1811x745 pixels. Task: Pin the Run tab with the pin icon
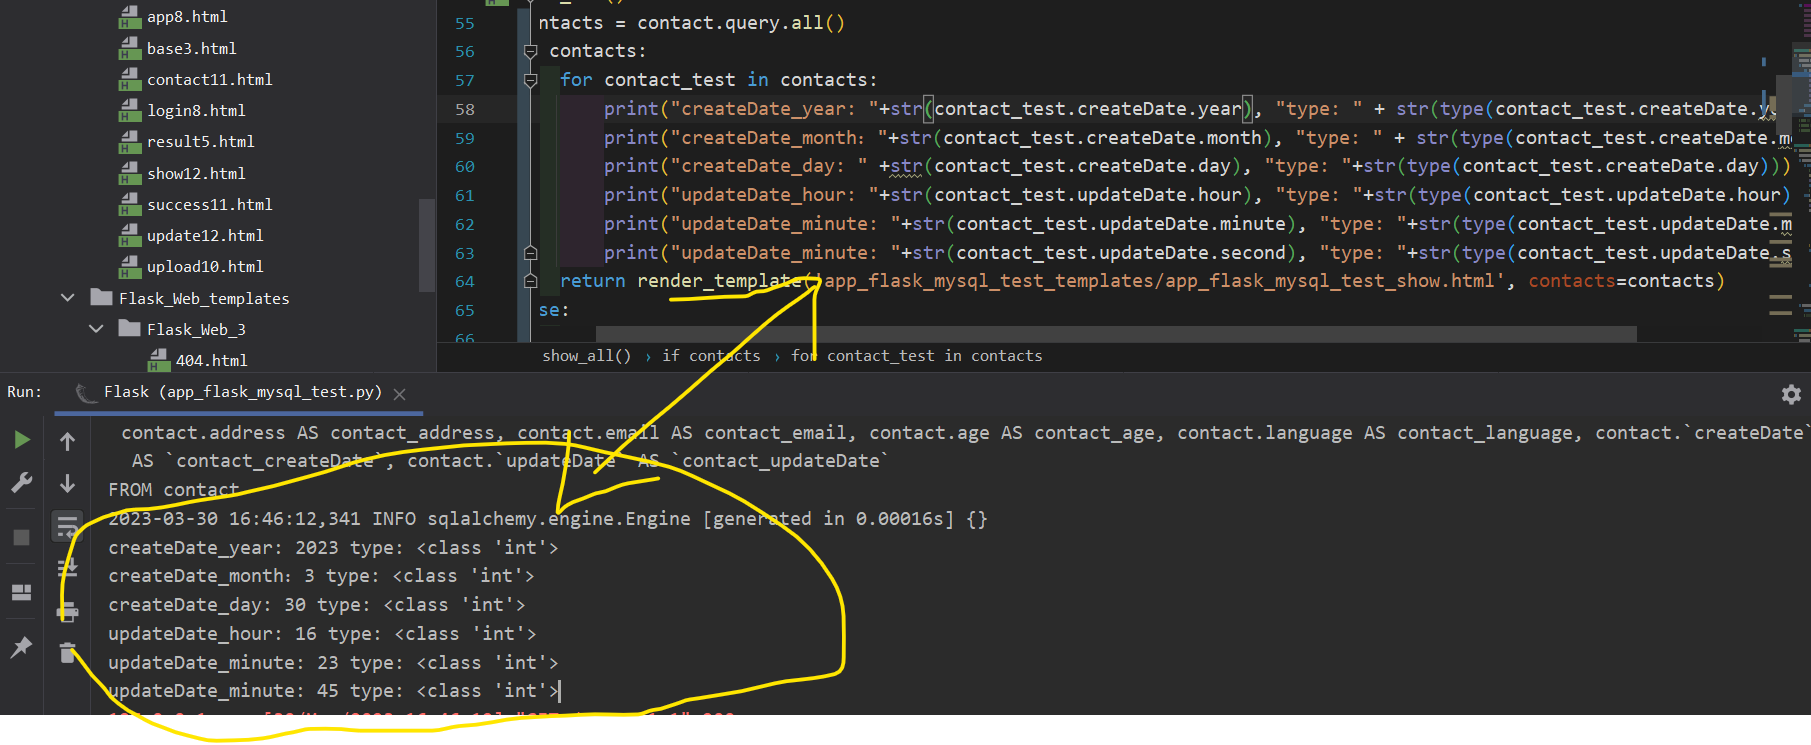(22, 647)
